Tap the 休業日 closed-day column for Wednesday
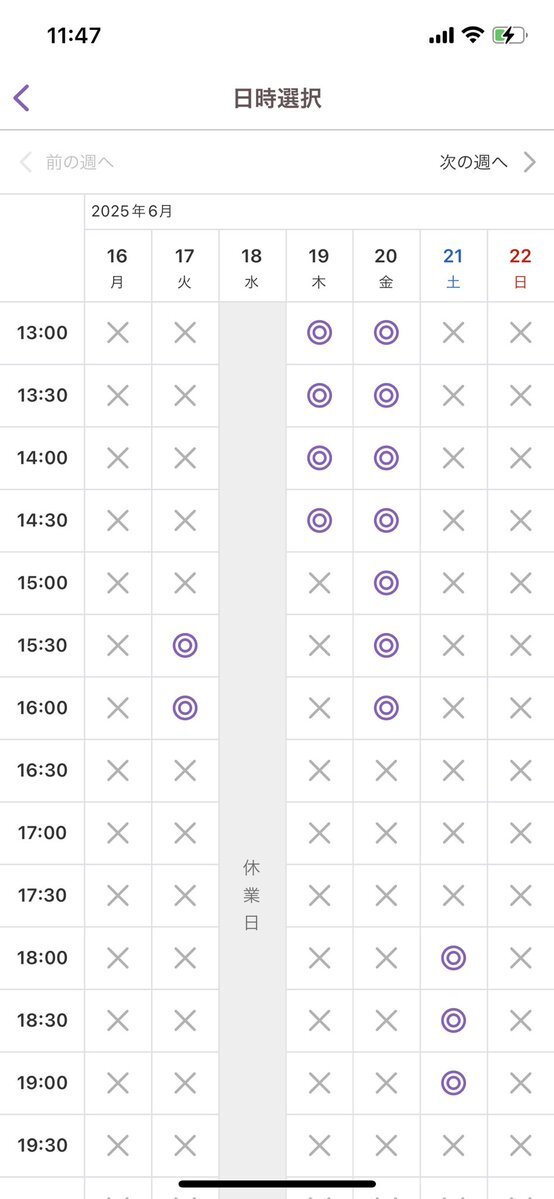 252,895
